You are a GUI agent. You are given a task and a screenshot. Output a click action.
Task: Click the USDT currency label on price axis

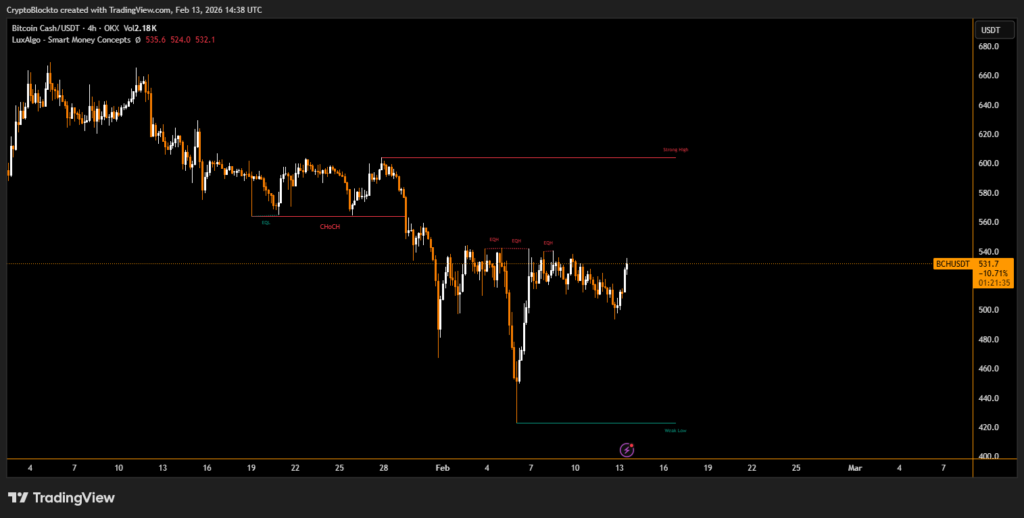990,30
